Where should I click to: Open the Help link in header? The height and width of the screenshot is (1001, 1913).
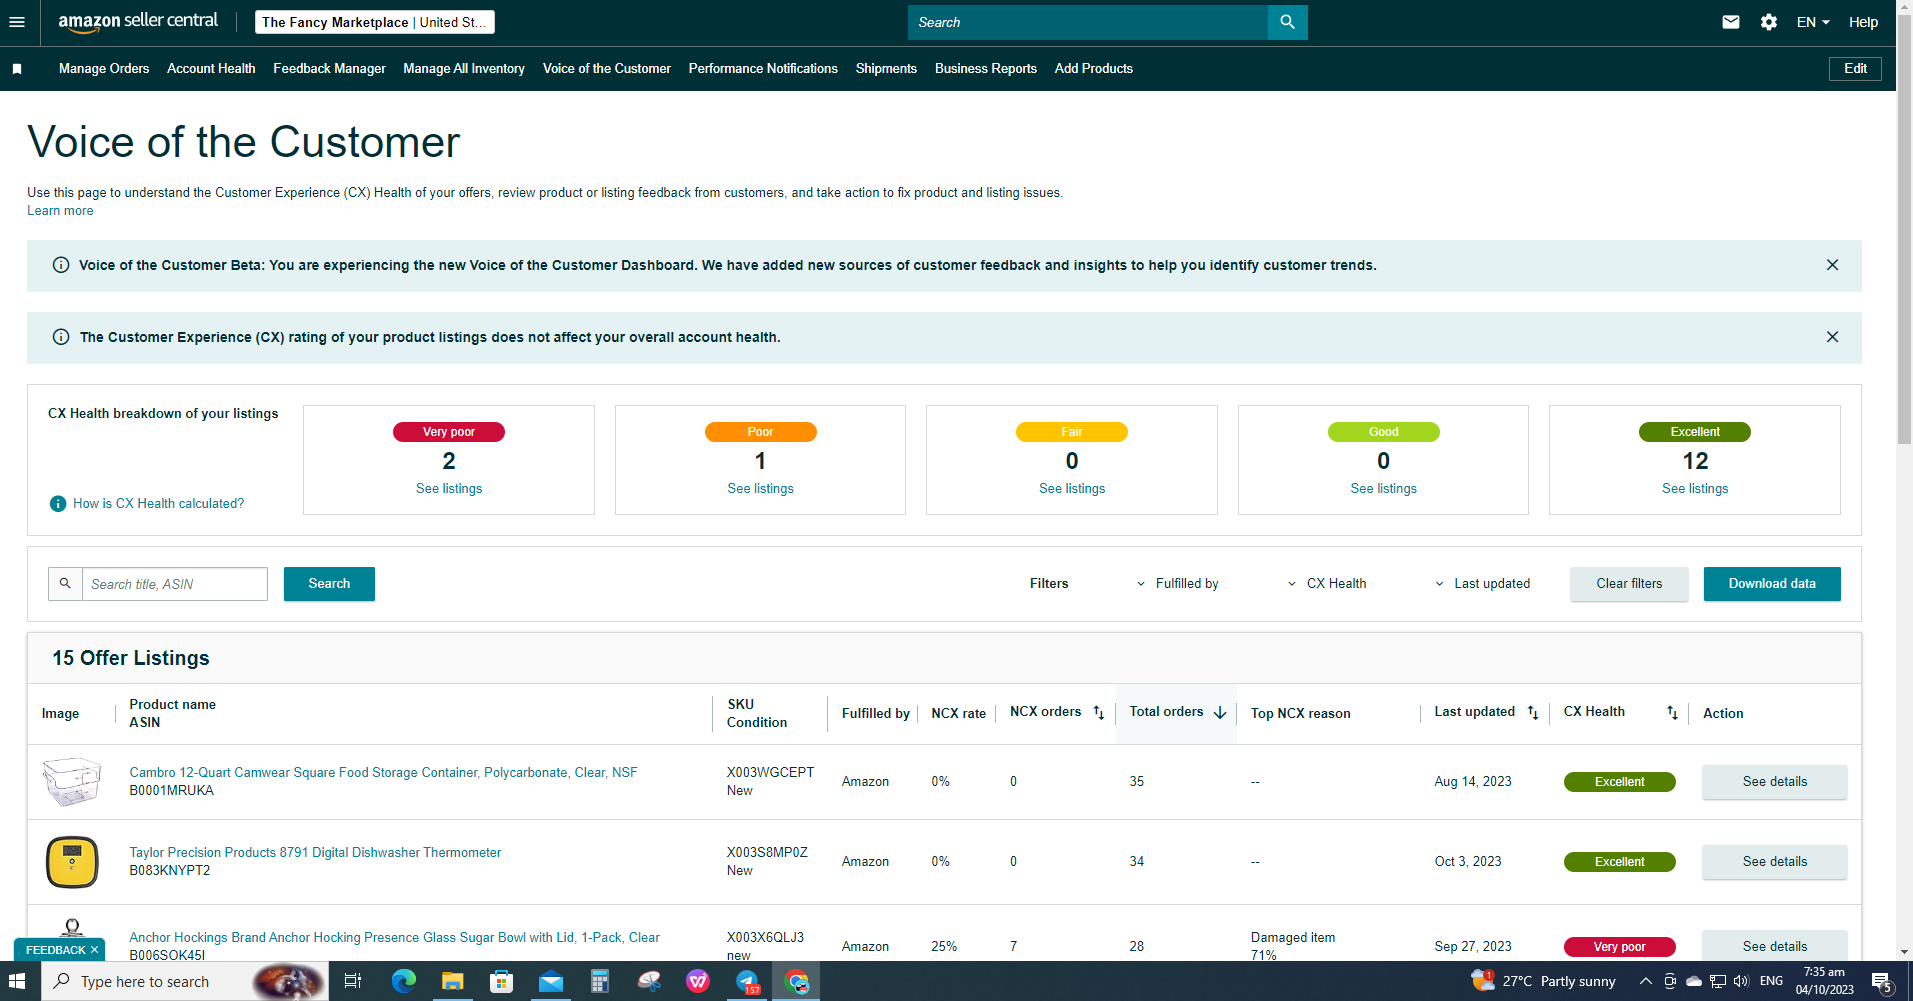click(x=1863, y=22)
